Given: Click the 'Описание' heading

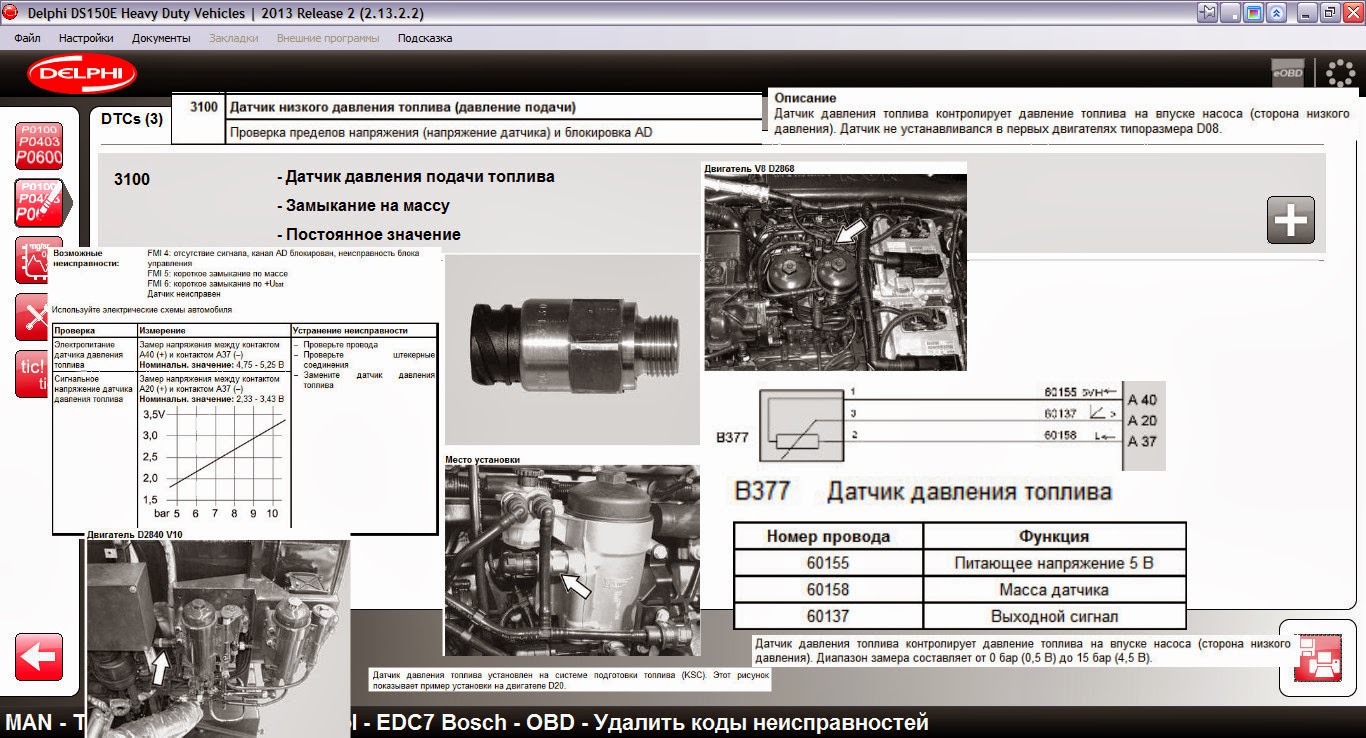Looking at the screenshot, I should click(805, 98).
